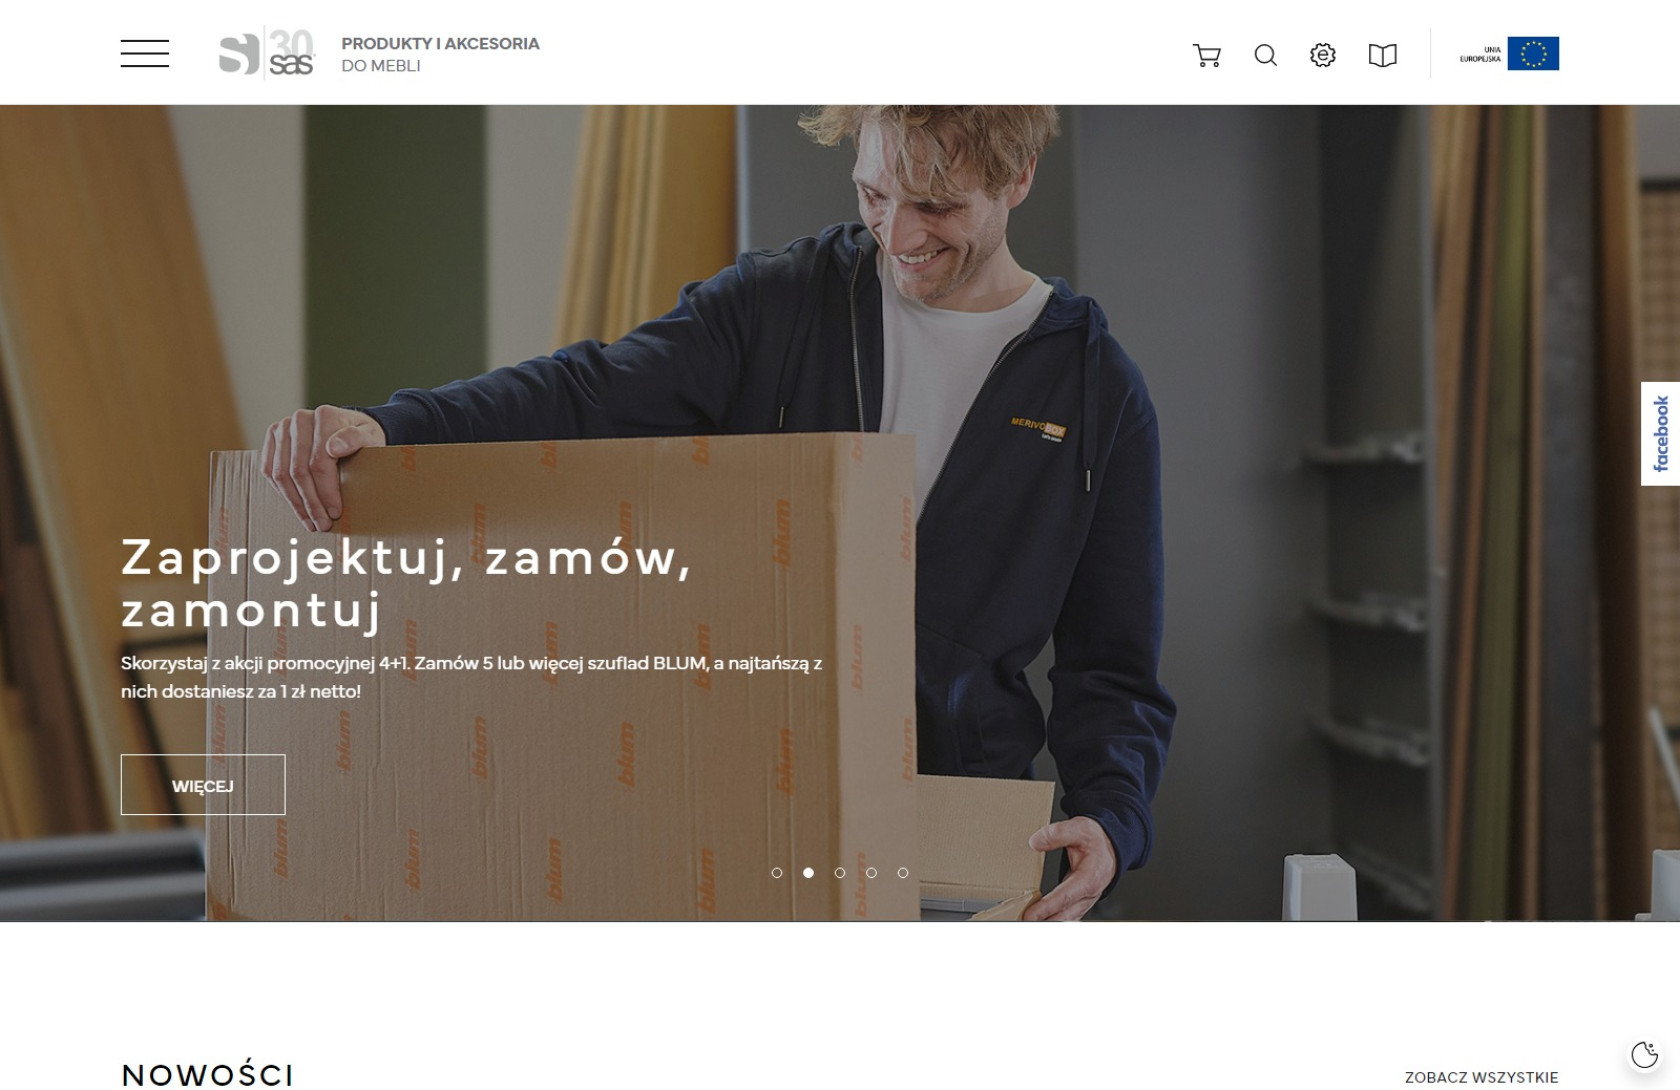This screenshot has width=1680, height=1090.
Task: Click PRODUKTY I AKCESORIA DO MEBLI text
Action: pyautogui.click(x=440, y=54)
